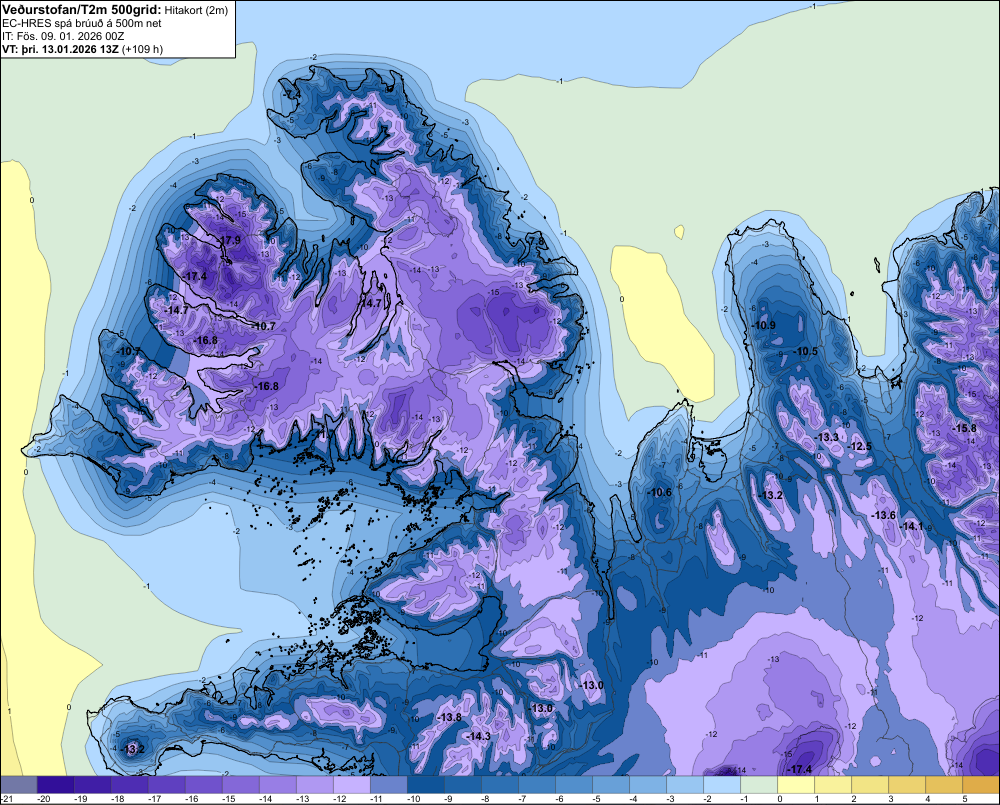Click the IT initialization time line
This screenshot has height=805, width=1000.
pyautogui.click(x=63, y=36)
